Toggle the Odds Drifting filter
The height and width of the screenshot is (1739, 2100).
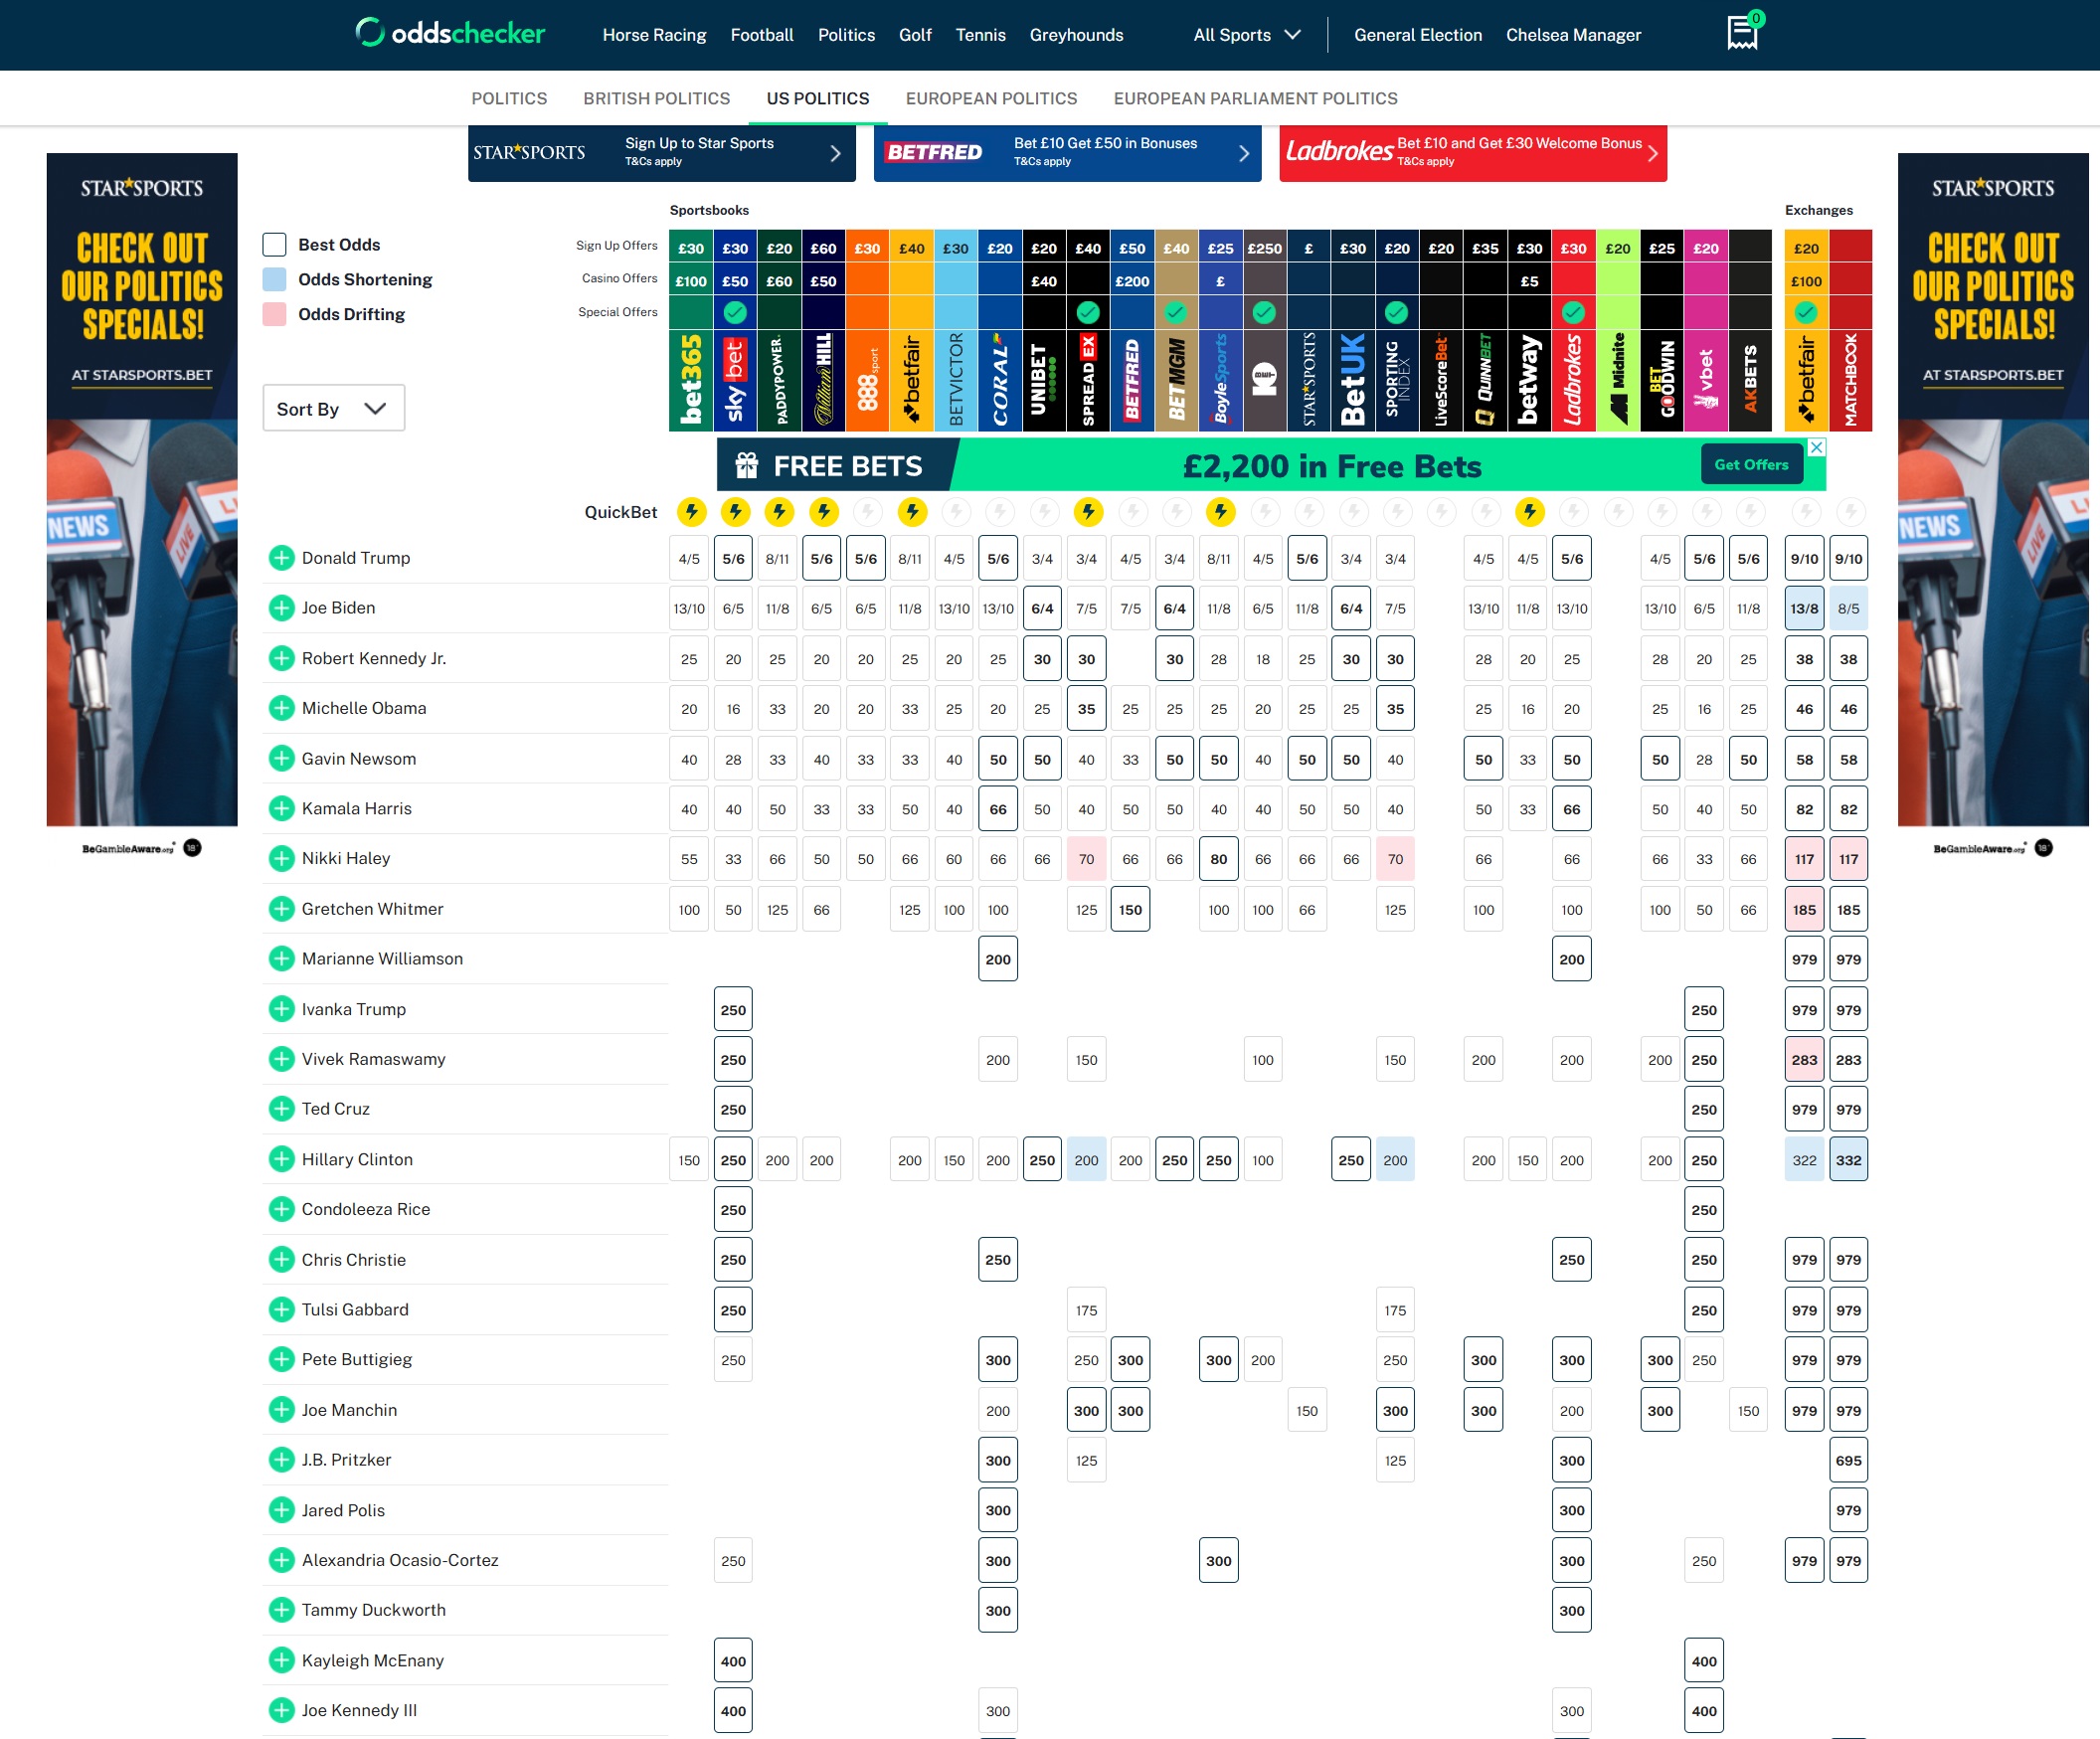(274, 314)
